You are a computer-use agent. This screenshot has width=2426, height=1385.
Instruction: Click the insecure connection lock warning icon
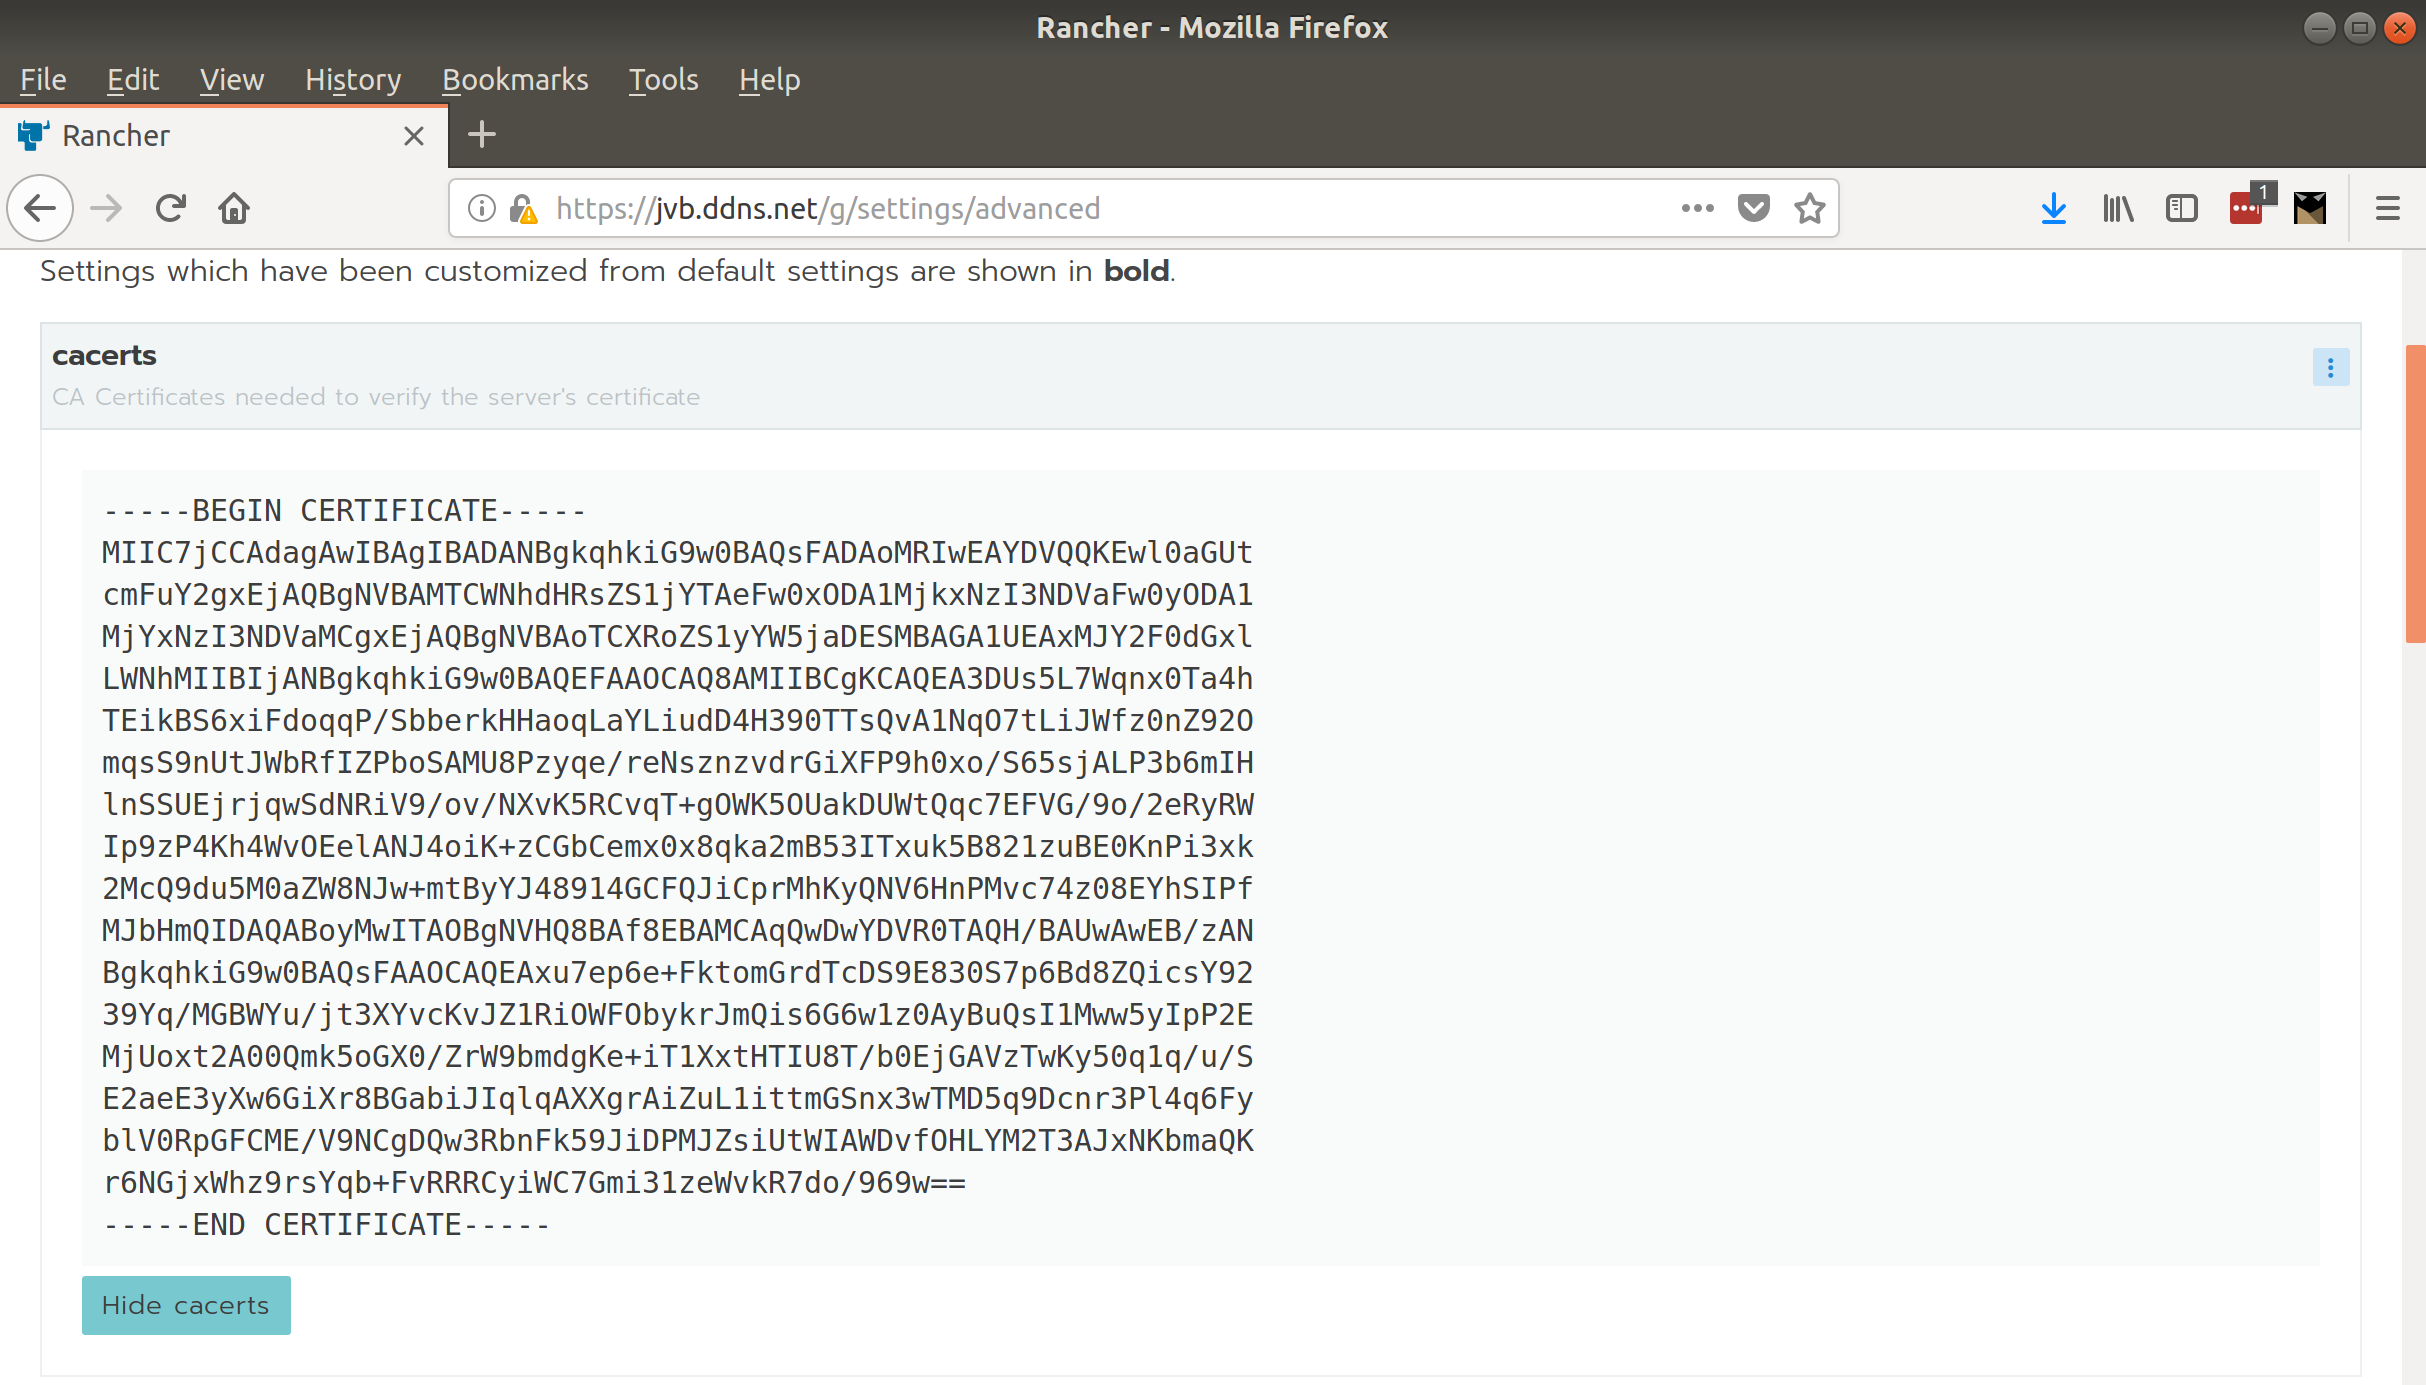click(523, 208)
